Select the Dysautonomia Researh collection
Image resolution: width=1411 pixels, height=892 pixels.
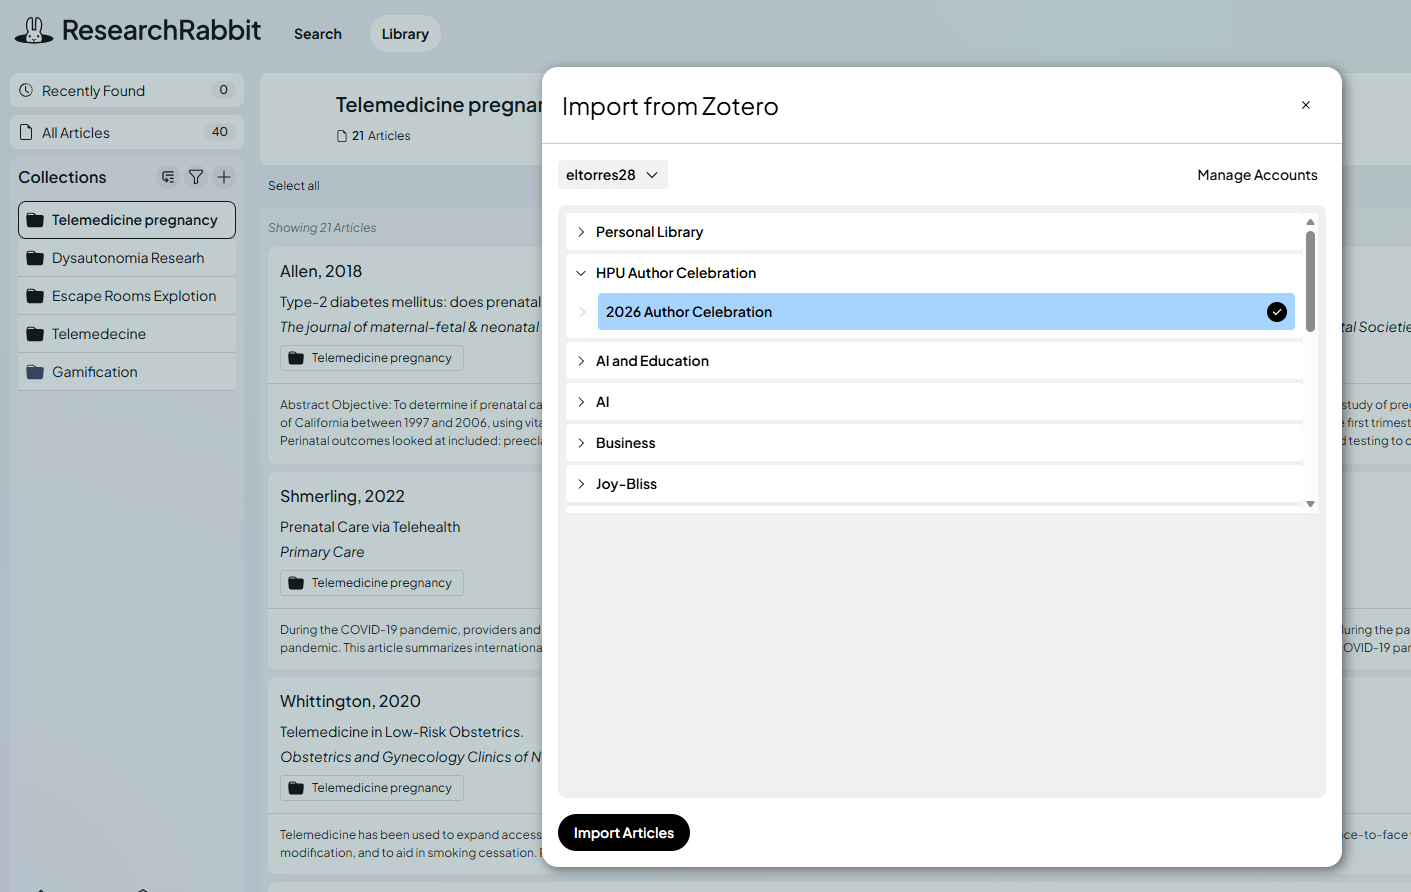click(127, 258)
